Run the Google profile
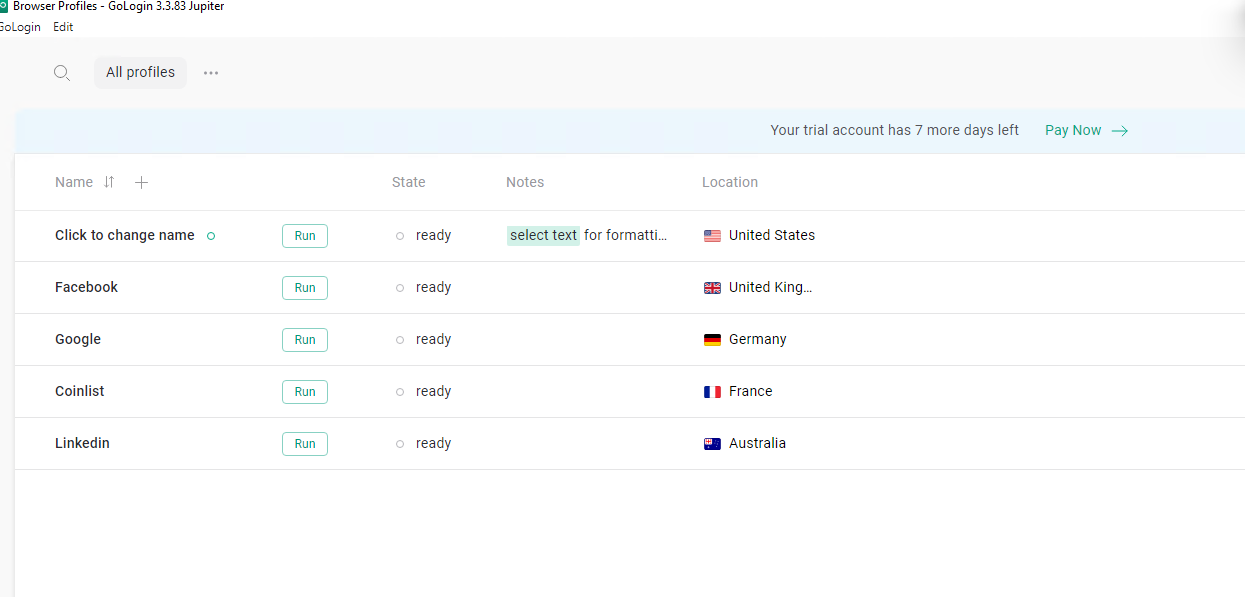Screen dimensions: 1245x597 pyautogui.click(x=305, y=340)
